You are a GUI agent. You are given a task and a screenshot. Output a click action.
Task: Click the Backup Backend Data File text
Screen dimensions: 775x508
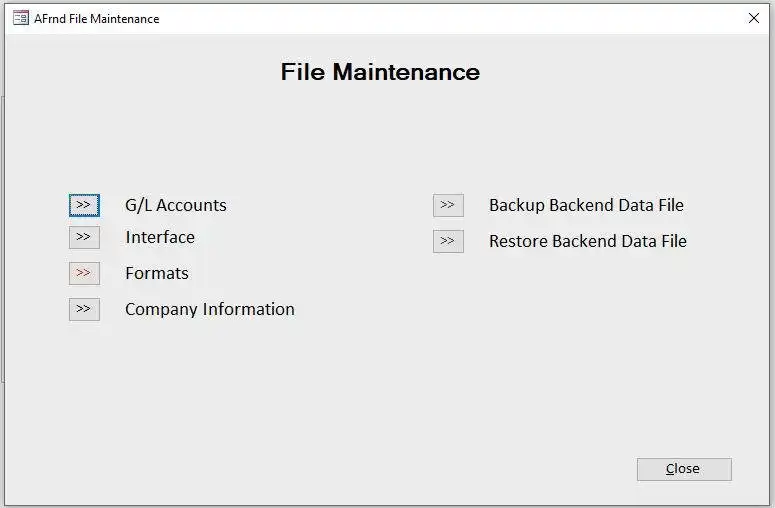(586, 205)
